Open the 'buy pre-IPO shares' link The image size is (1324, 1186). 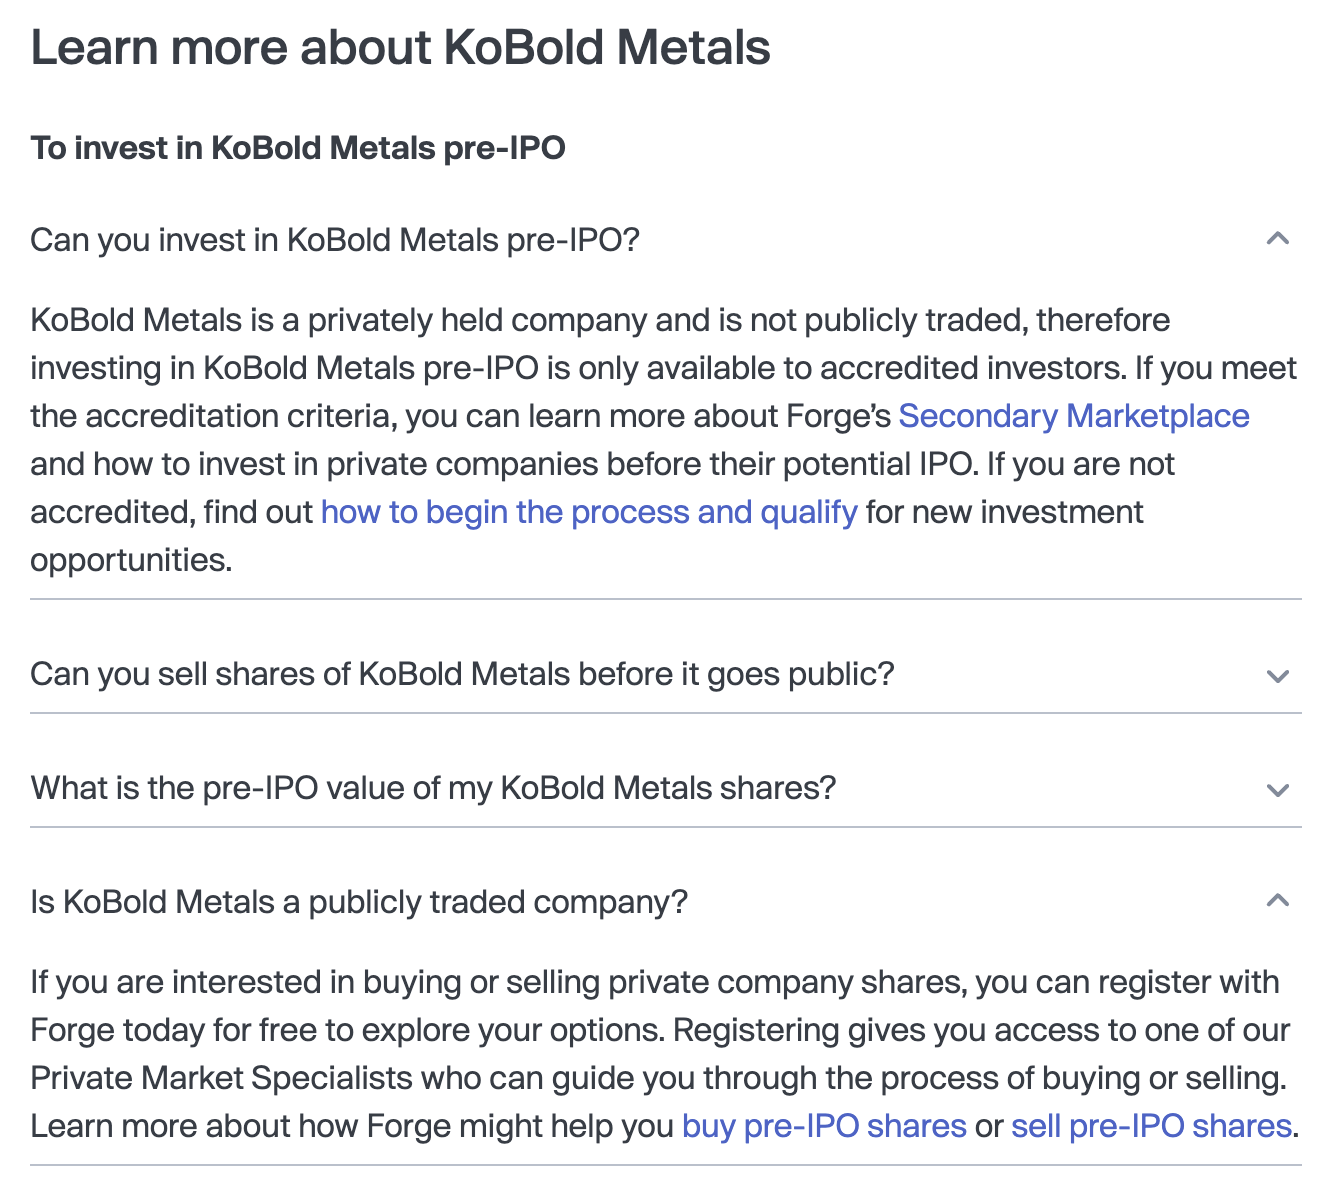click(x=824, y=1126)
